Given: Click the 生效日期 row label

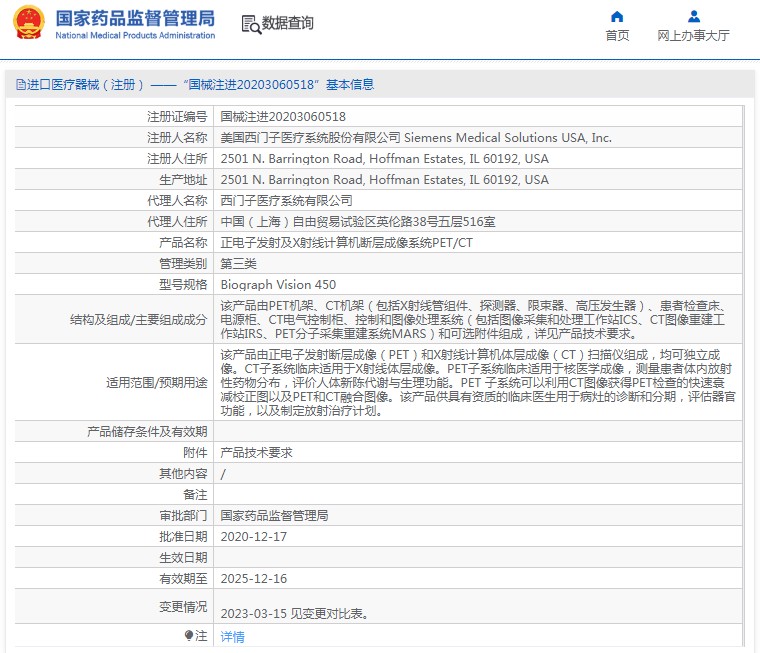Looking at the screenshot, I should 183,558.
